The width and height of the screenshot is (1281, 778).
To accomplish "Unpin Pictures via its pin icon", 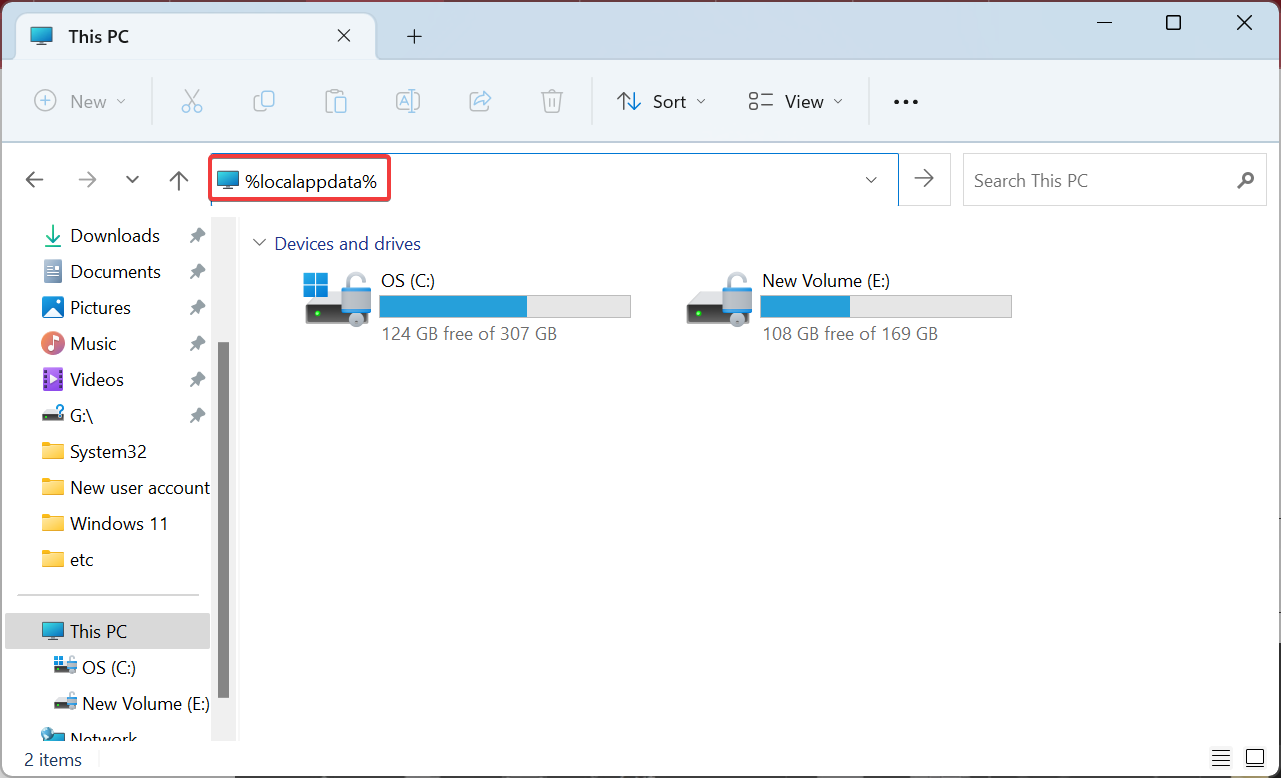I will tap(198, 308).
